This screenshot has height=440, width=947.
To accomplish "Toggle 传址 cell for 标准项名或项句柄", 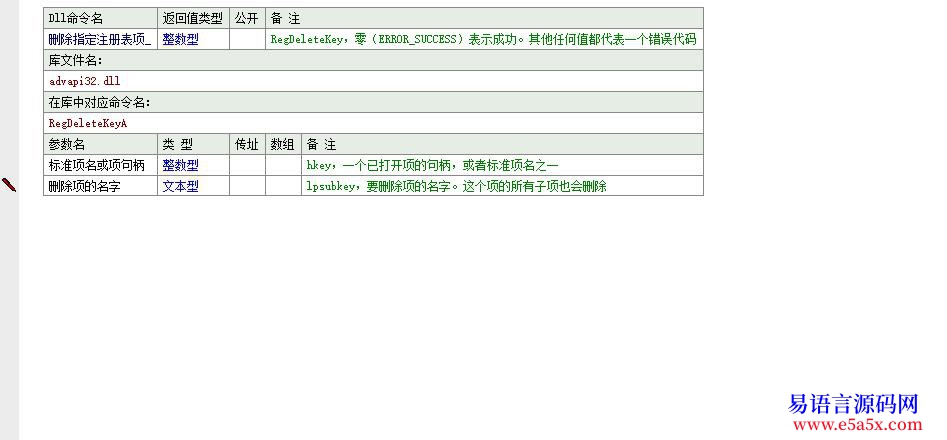I will click(x=247, y=165).
